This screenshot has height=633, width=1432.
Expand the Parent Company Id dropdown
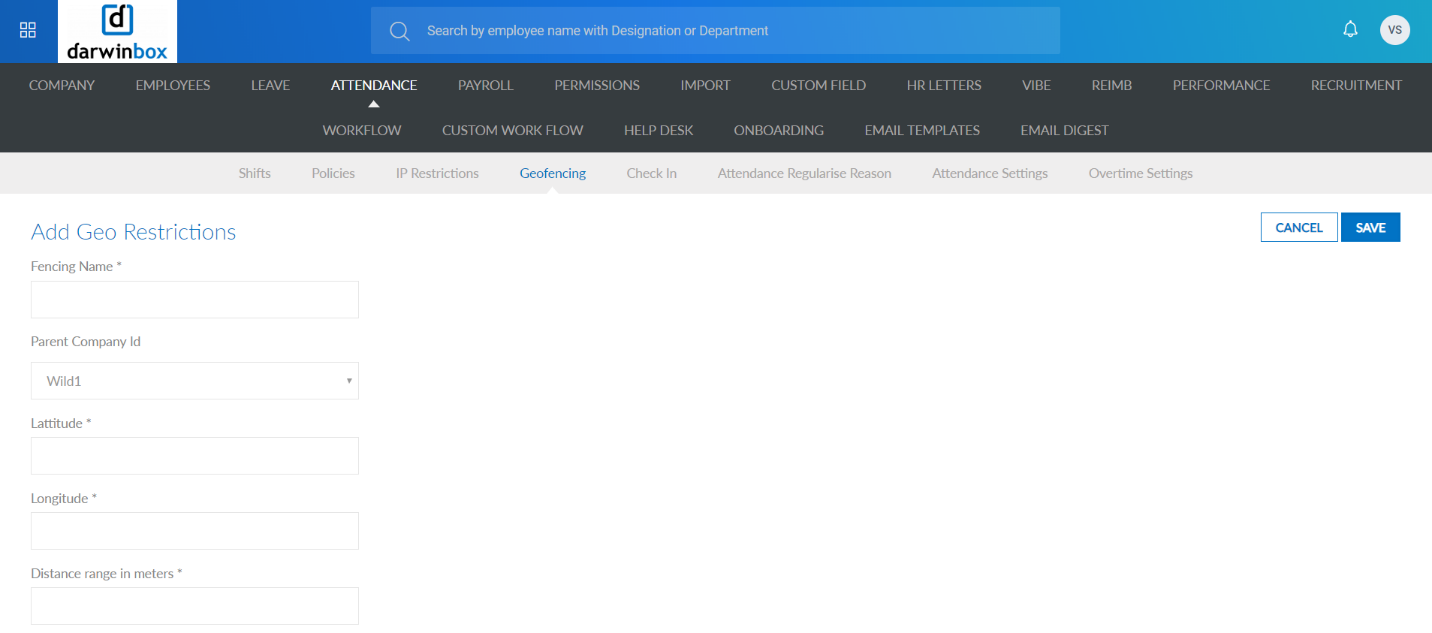(x=194, y=381)
